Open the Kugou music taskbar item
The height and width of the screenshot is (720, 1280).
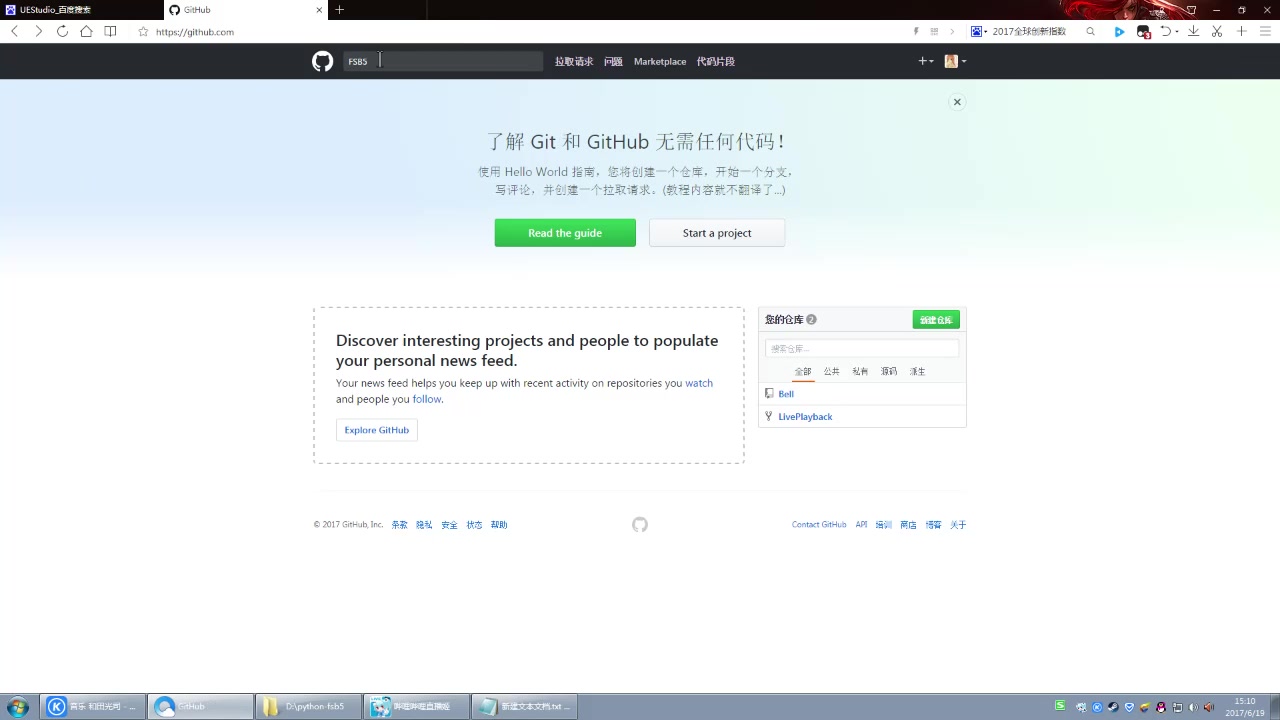[94, 706]
